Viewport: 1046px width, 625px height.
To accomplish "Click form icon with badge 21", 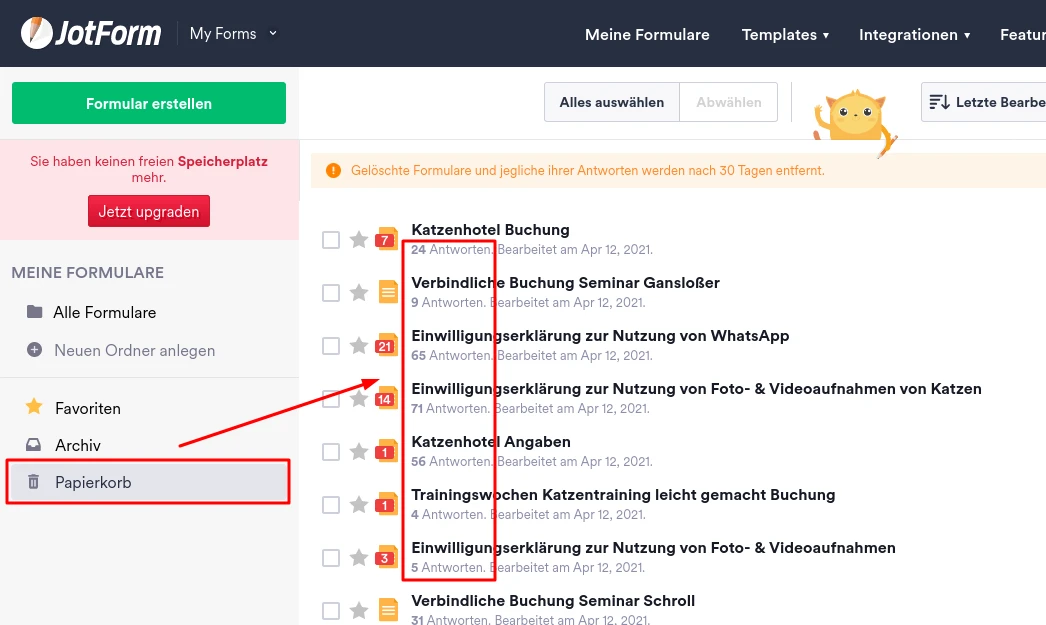I will tap(387, 345).
